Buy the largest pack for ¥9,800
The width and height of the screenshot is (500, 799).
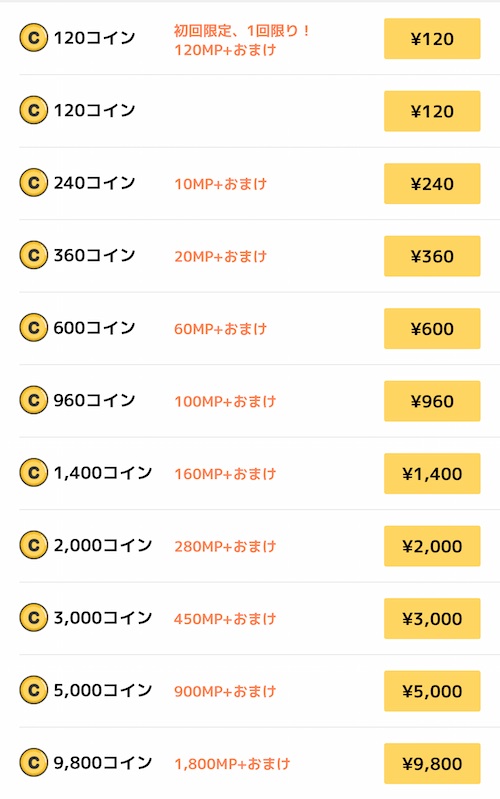click(x=432, y=763)
